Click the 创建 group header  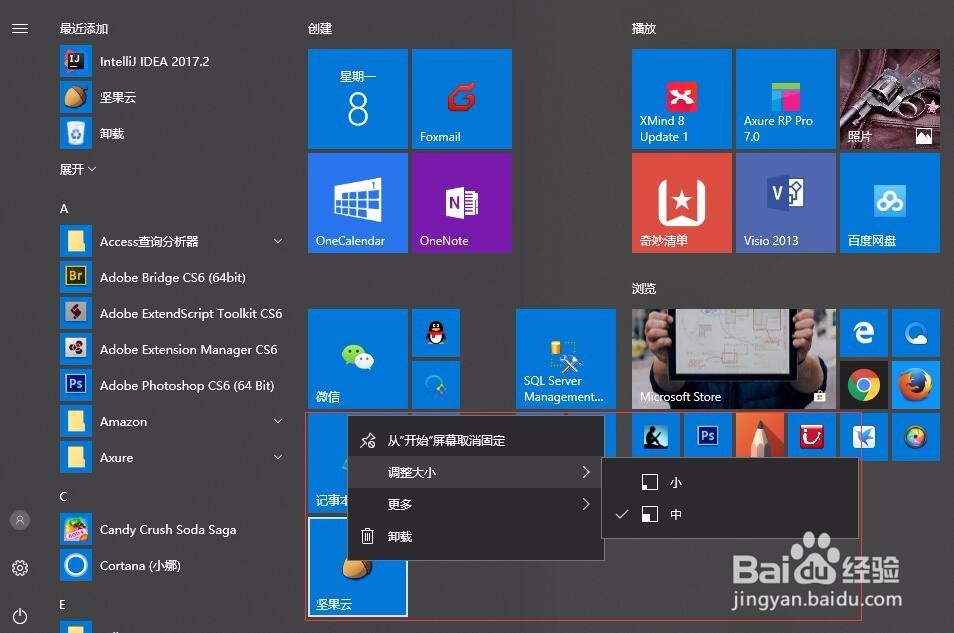tap(320, 29)
